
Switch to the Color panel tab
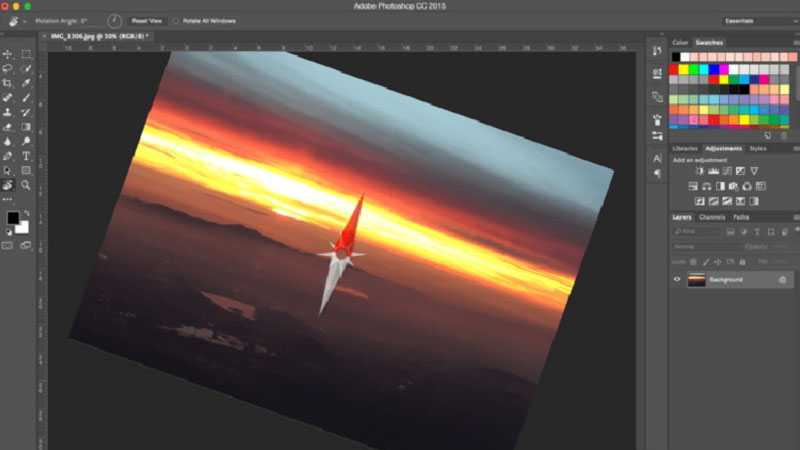(680, 43)
